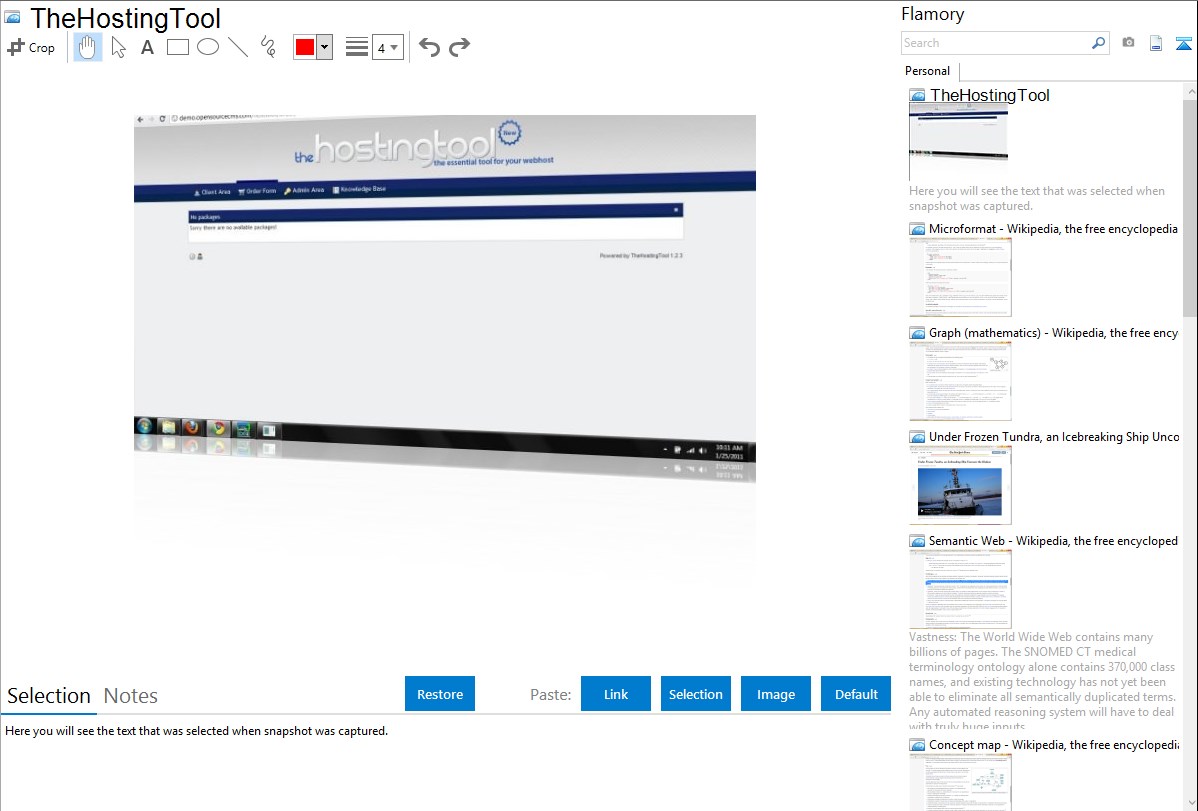Click the Paste Default button
The image size is (1198, 811).
point(856,694)
